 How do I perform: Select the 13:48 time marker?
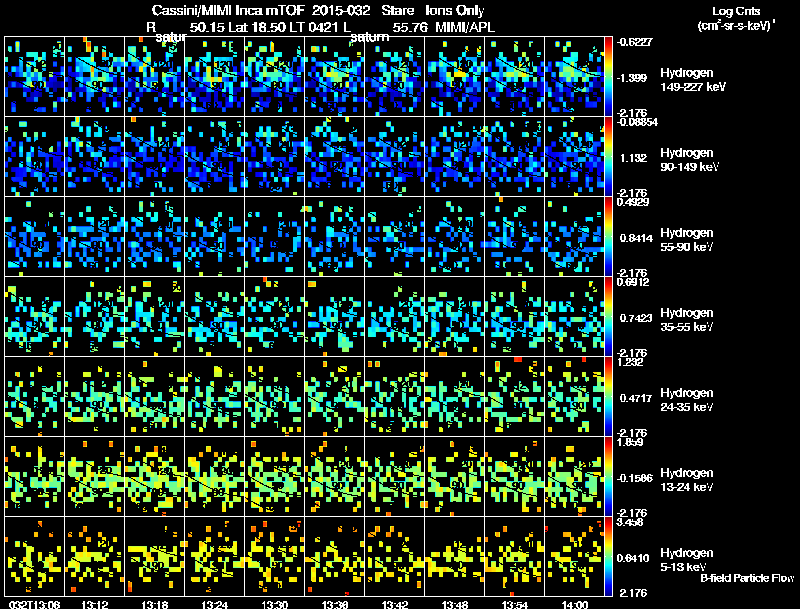click(x=455, y=604)
